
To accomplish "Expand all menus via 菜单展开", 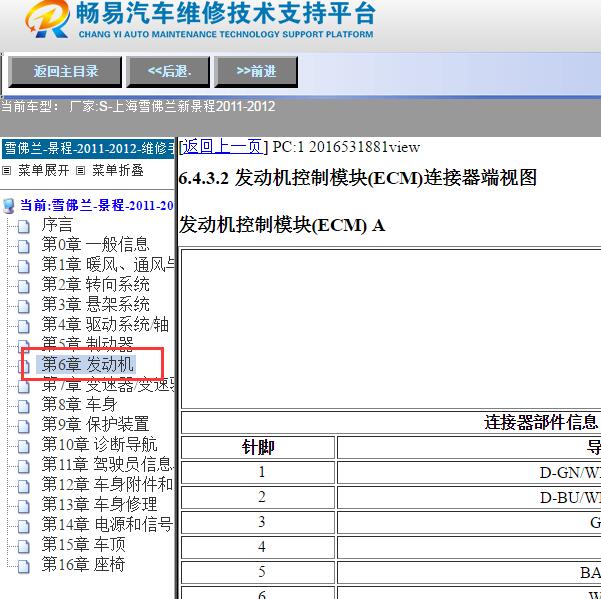I will [x=43, y=170].
